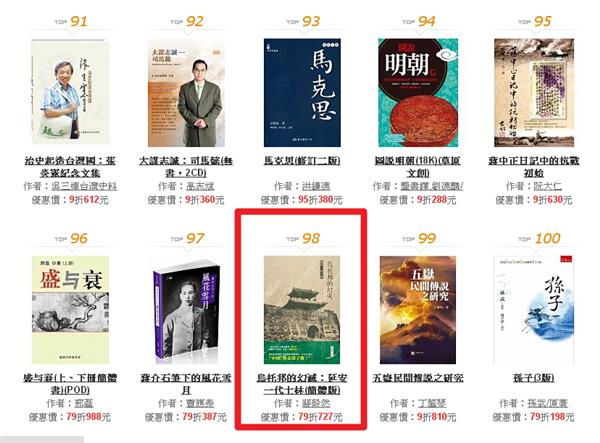Open the 馬克思(修訂二版) title link

point(302,161)
